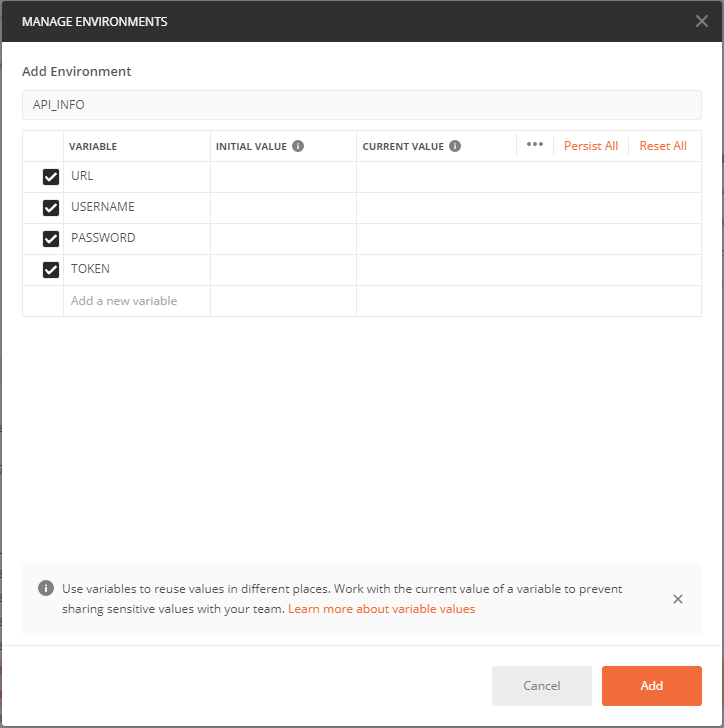This screenshot has height=728, width=724.
Task: Click the info icon in the tip banner
Action: [x=46, y=588]
